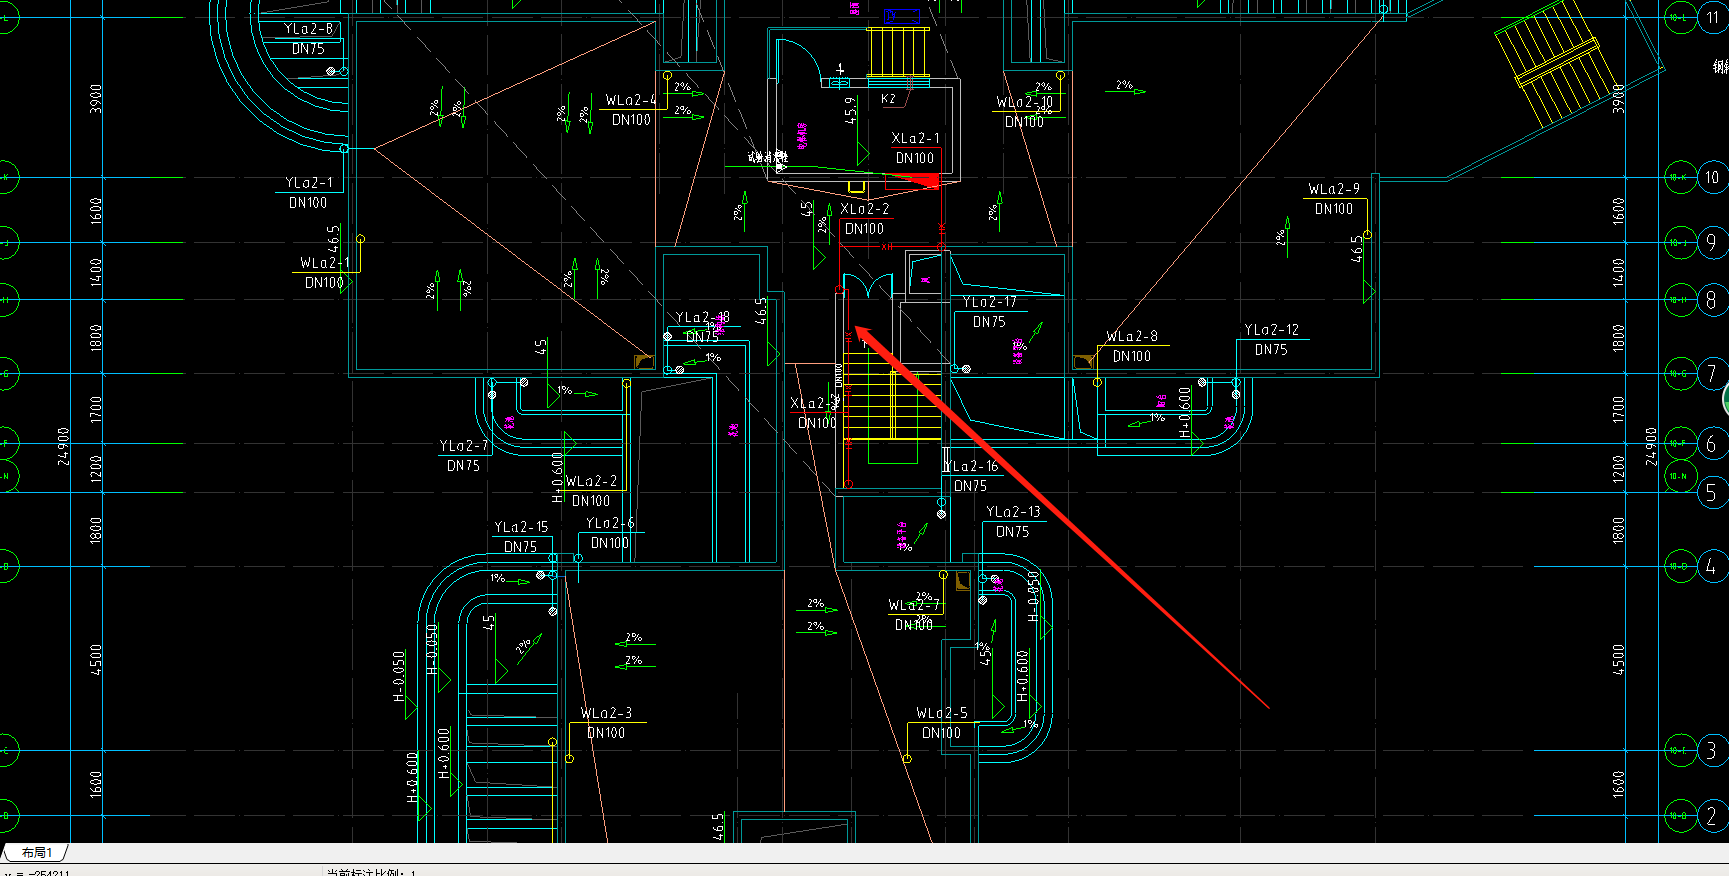Click the 当前标注比例 status bar entry
Screen dimensions: 1729x876
370,872
